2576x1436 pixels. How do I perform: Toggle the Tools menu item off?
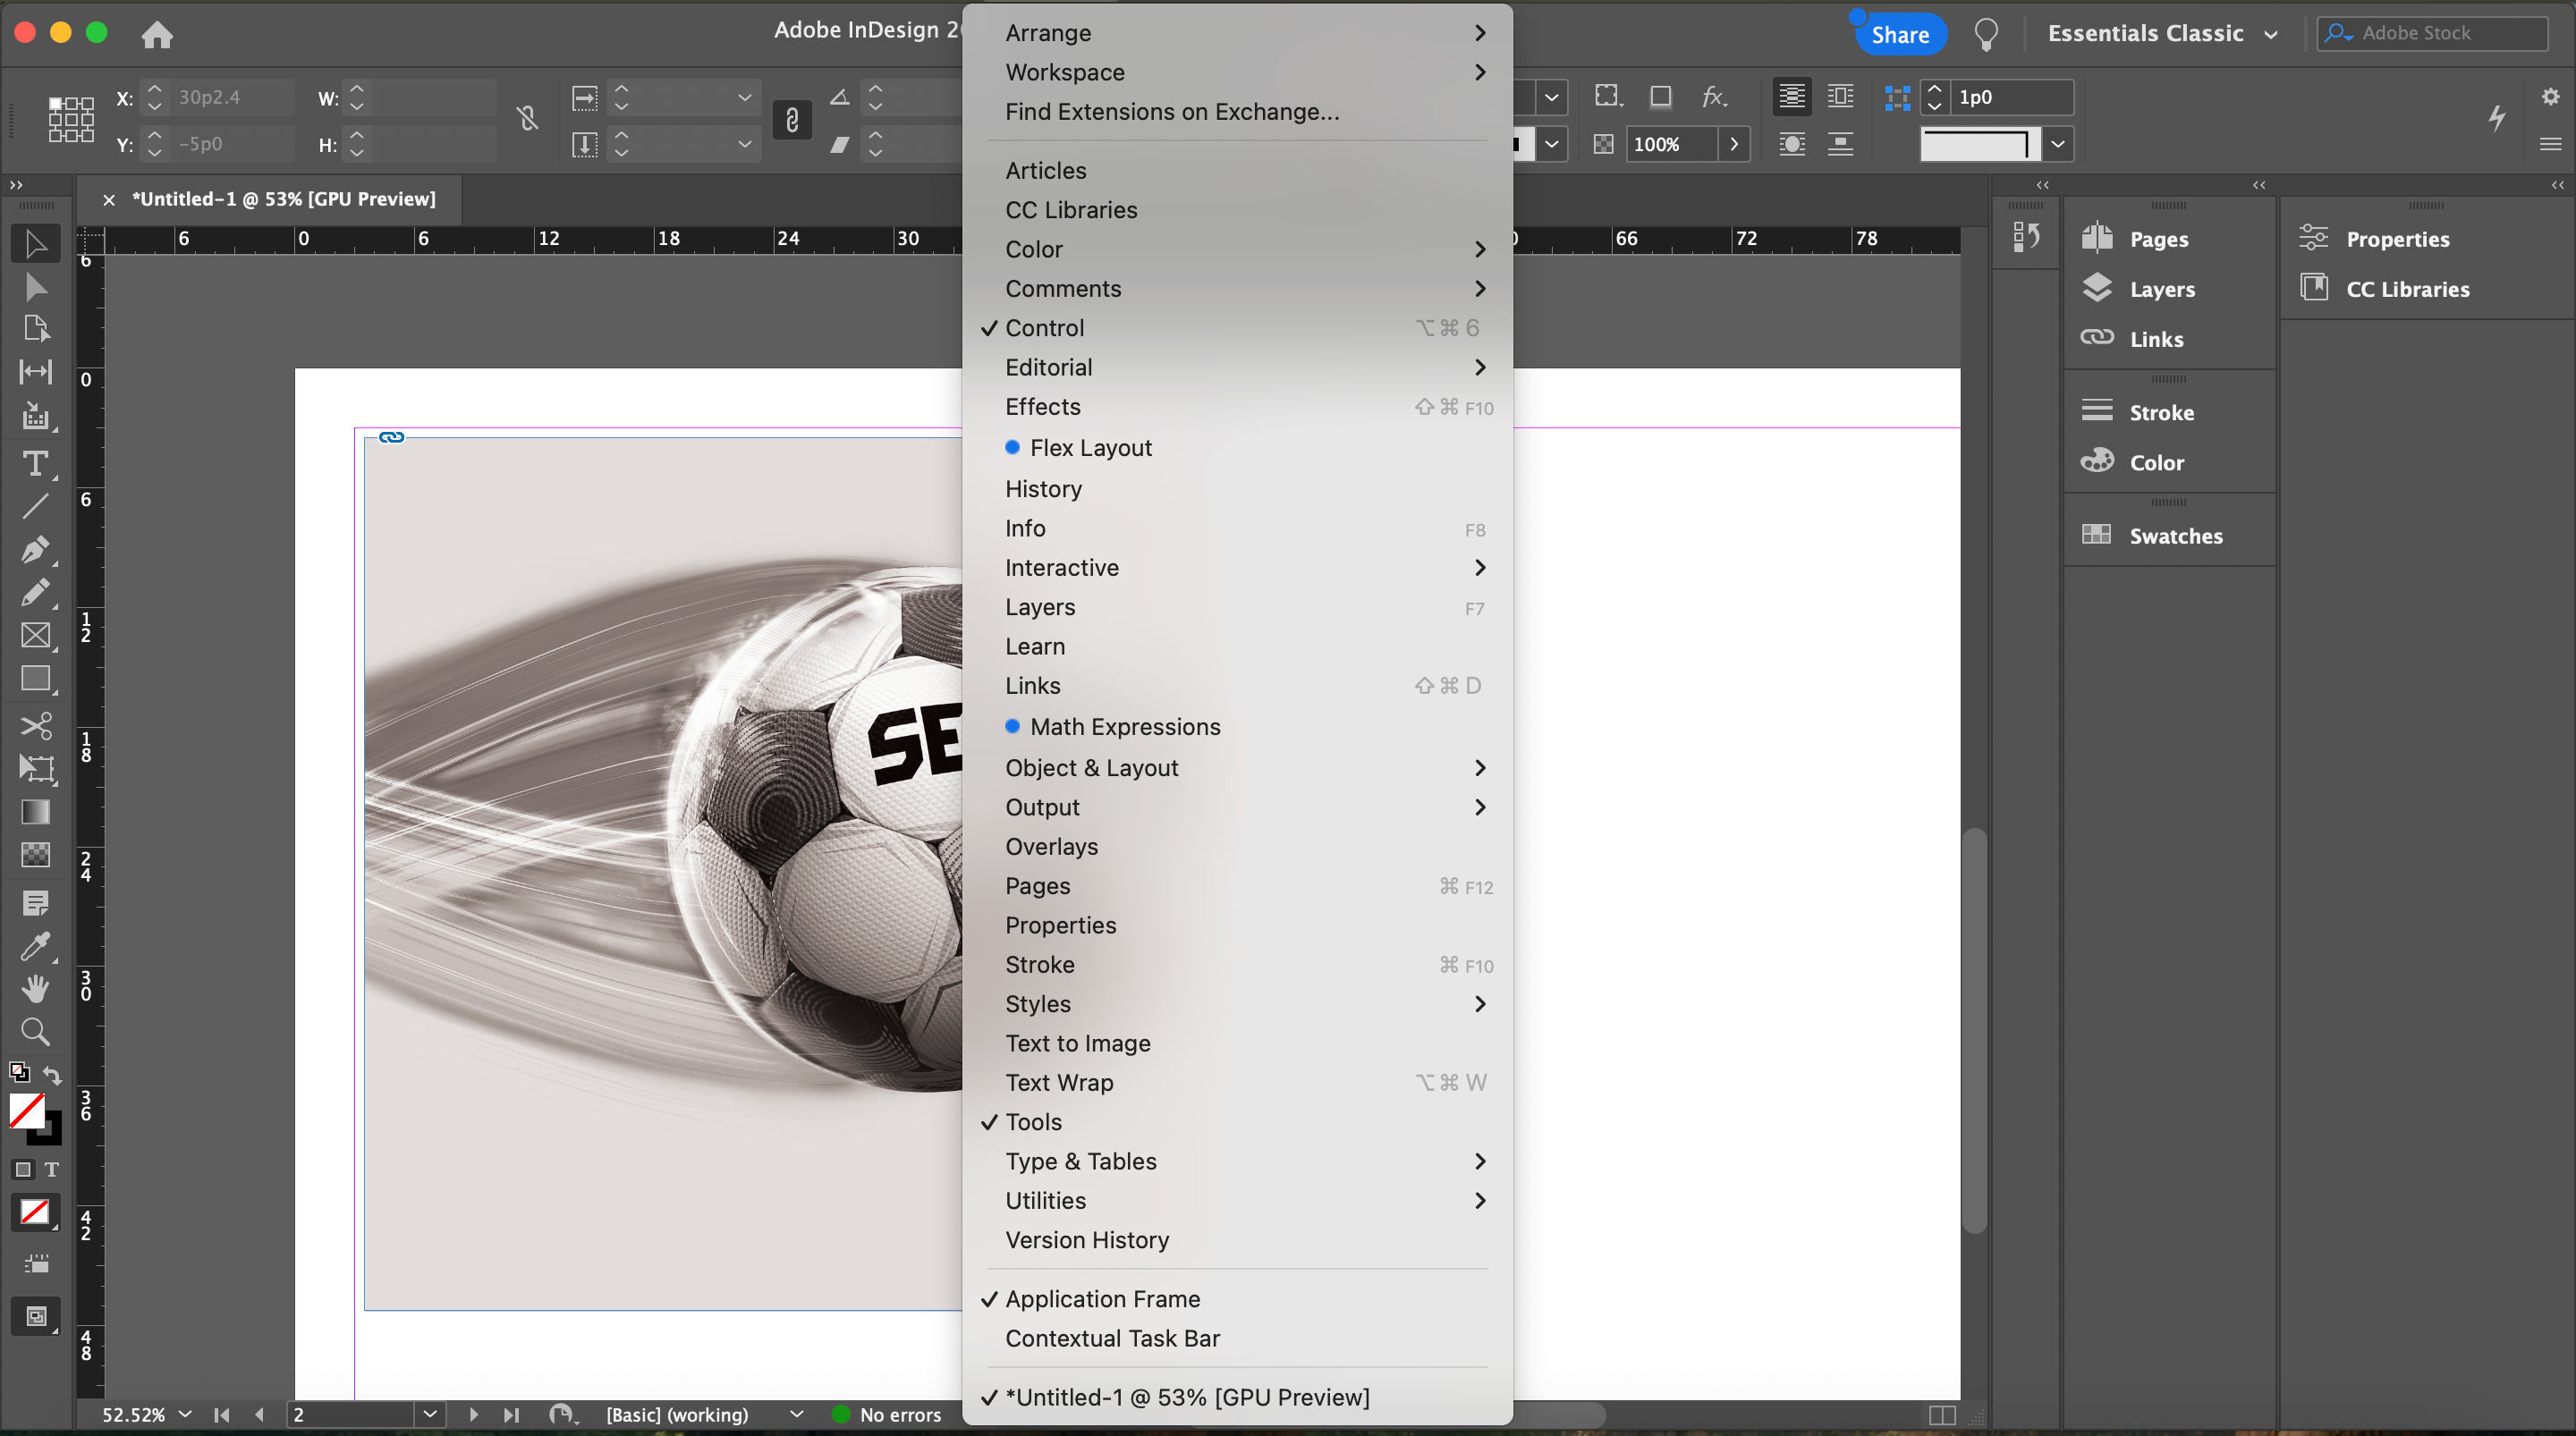click(x=1033, y=1122)
